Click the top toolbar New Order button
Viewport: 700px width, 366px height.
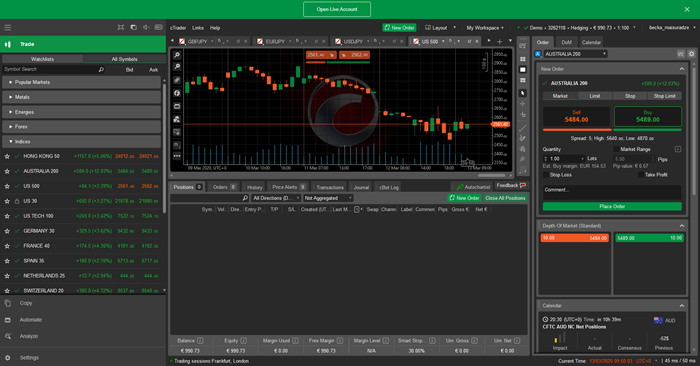click(x=399, y=28)
